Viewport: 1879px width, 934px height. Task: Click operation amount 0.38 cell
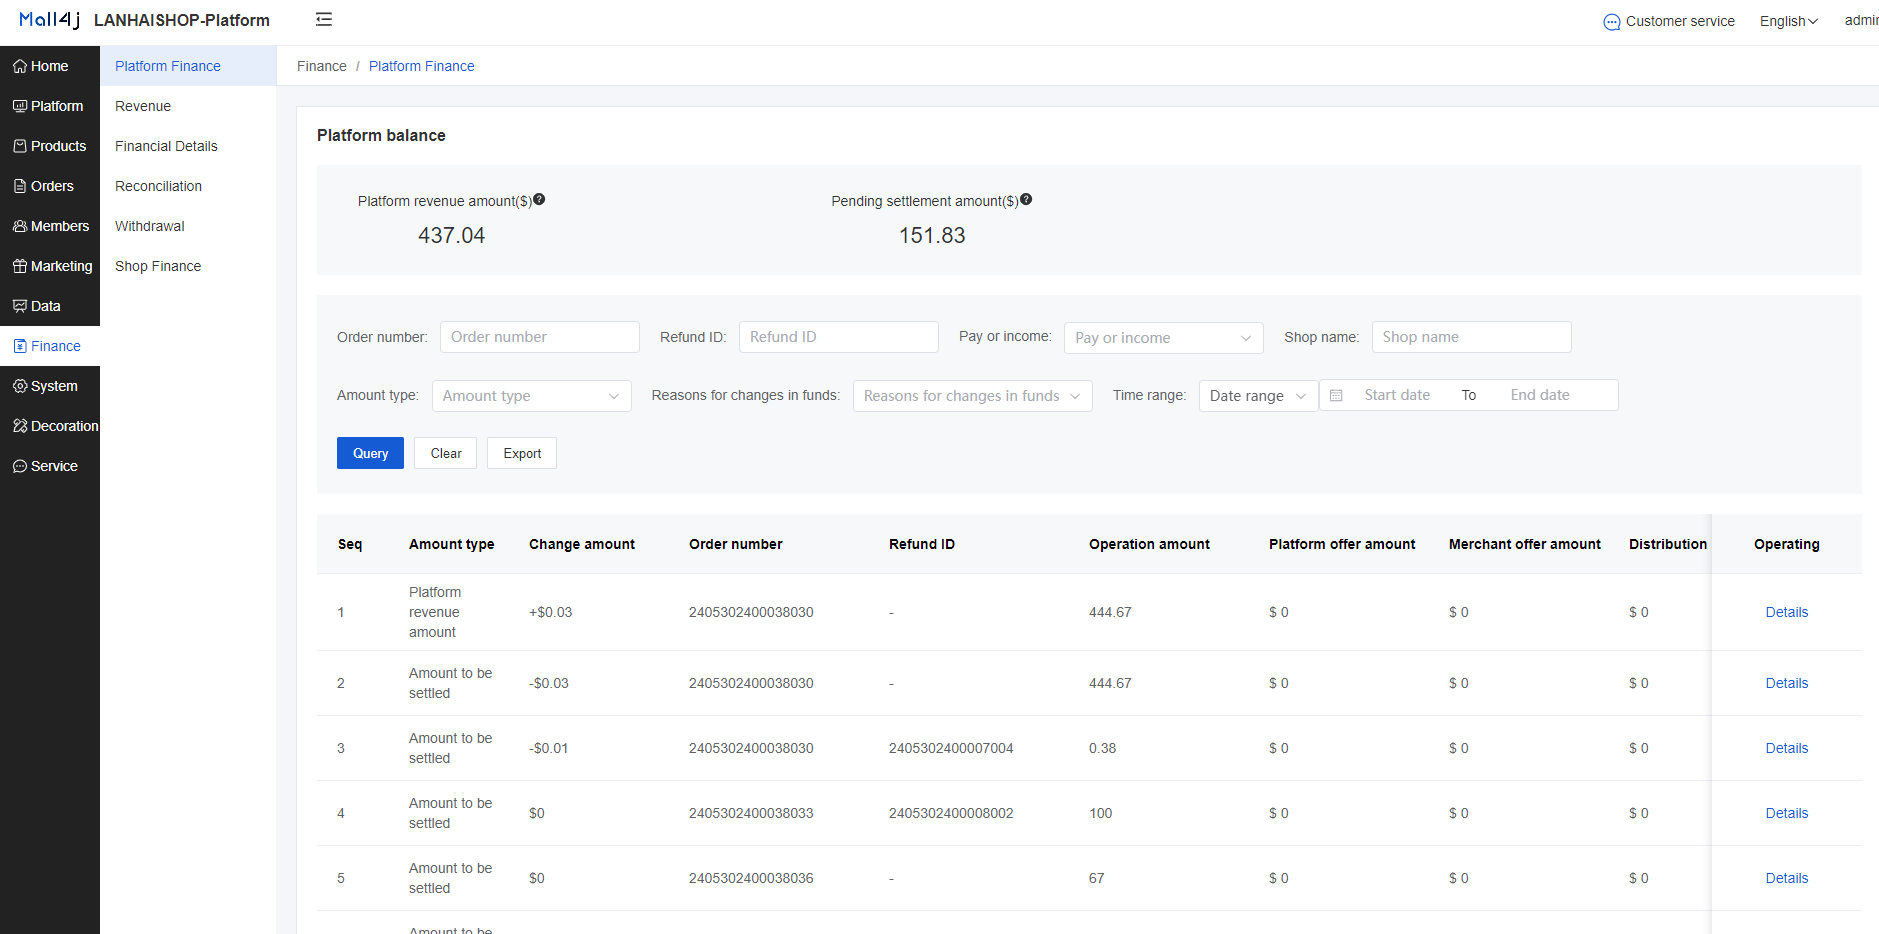(x=1103, y=748)
